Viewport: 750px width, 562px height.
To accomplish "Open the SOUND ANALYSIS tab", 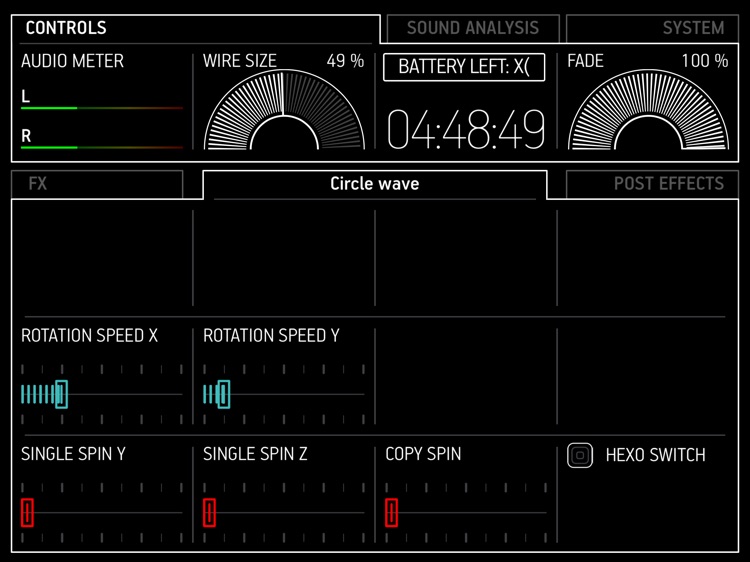I will click(x=472, y=28).
